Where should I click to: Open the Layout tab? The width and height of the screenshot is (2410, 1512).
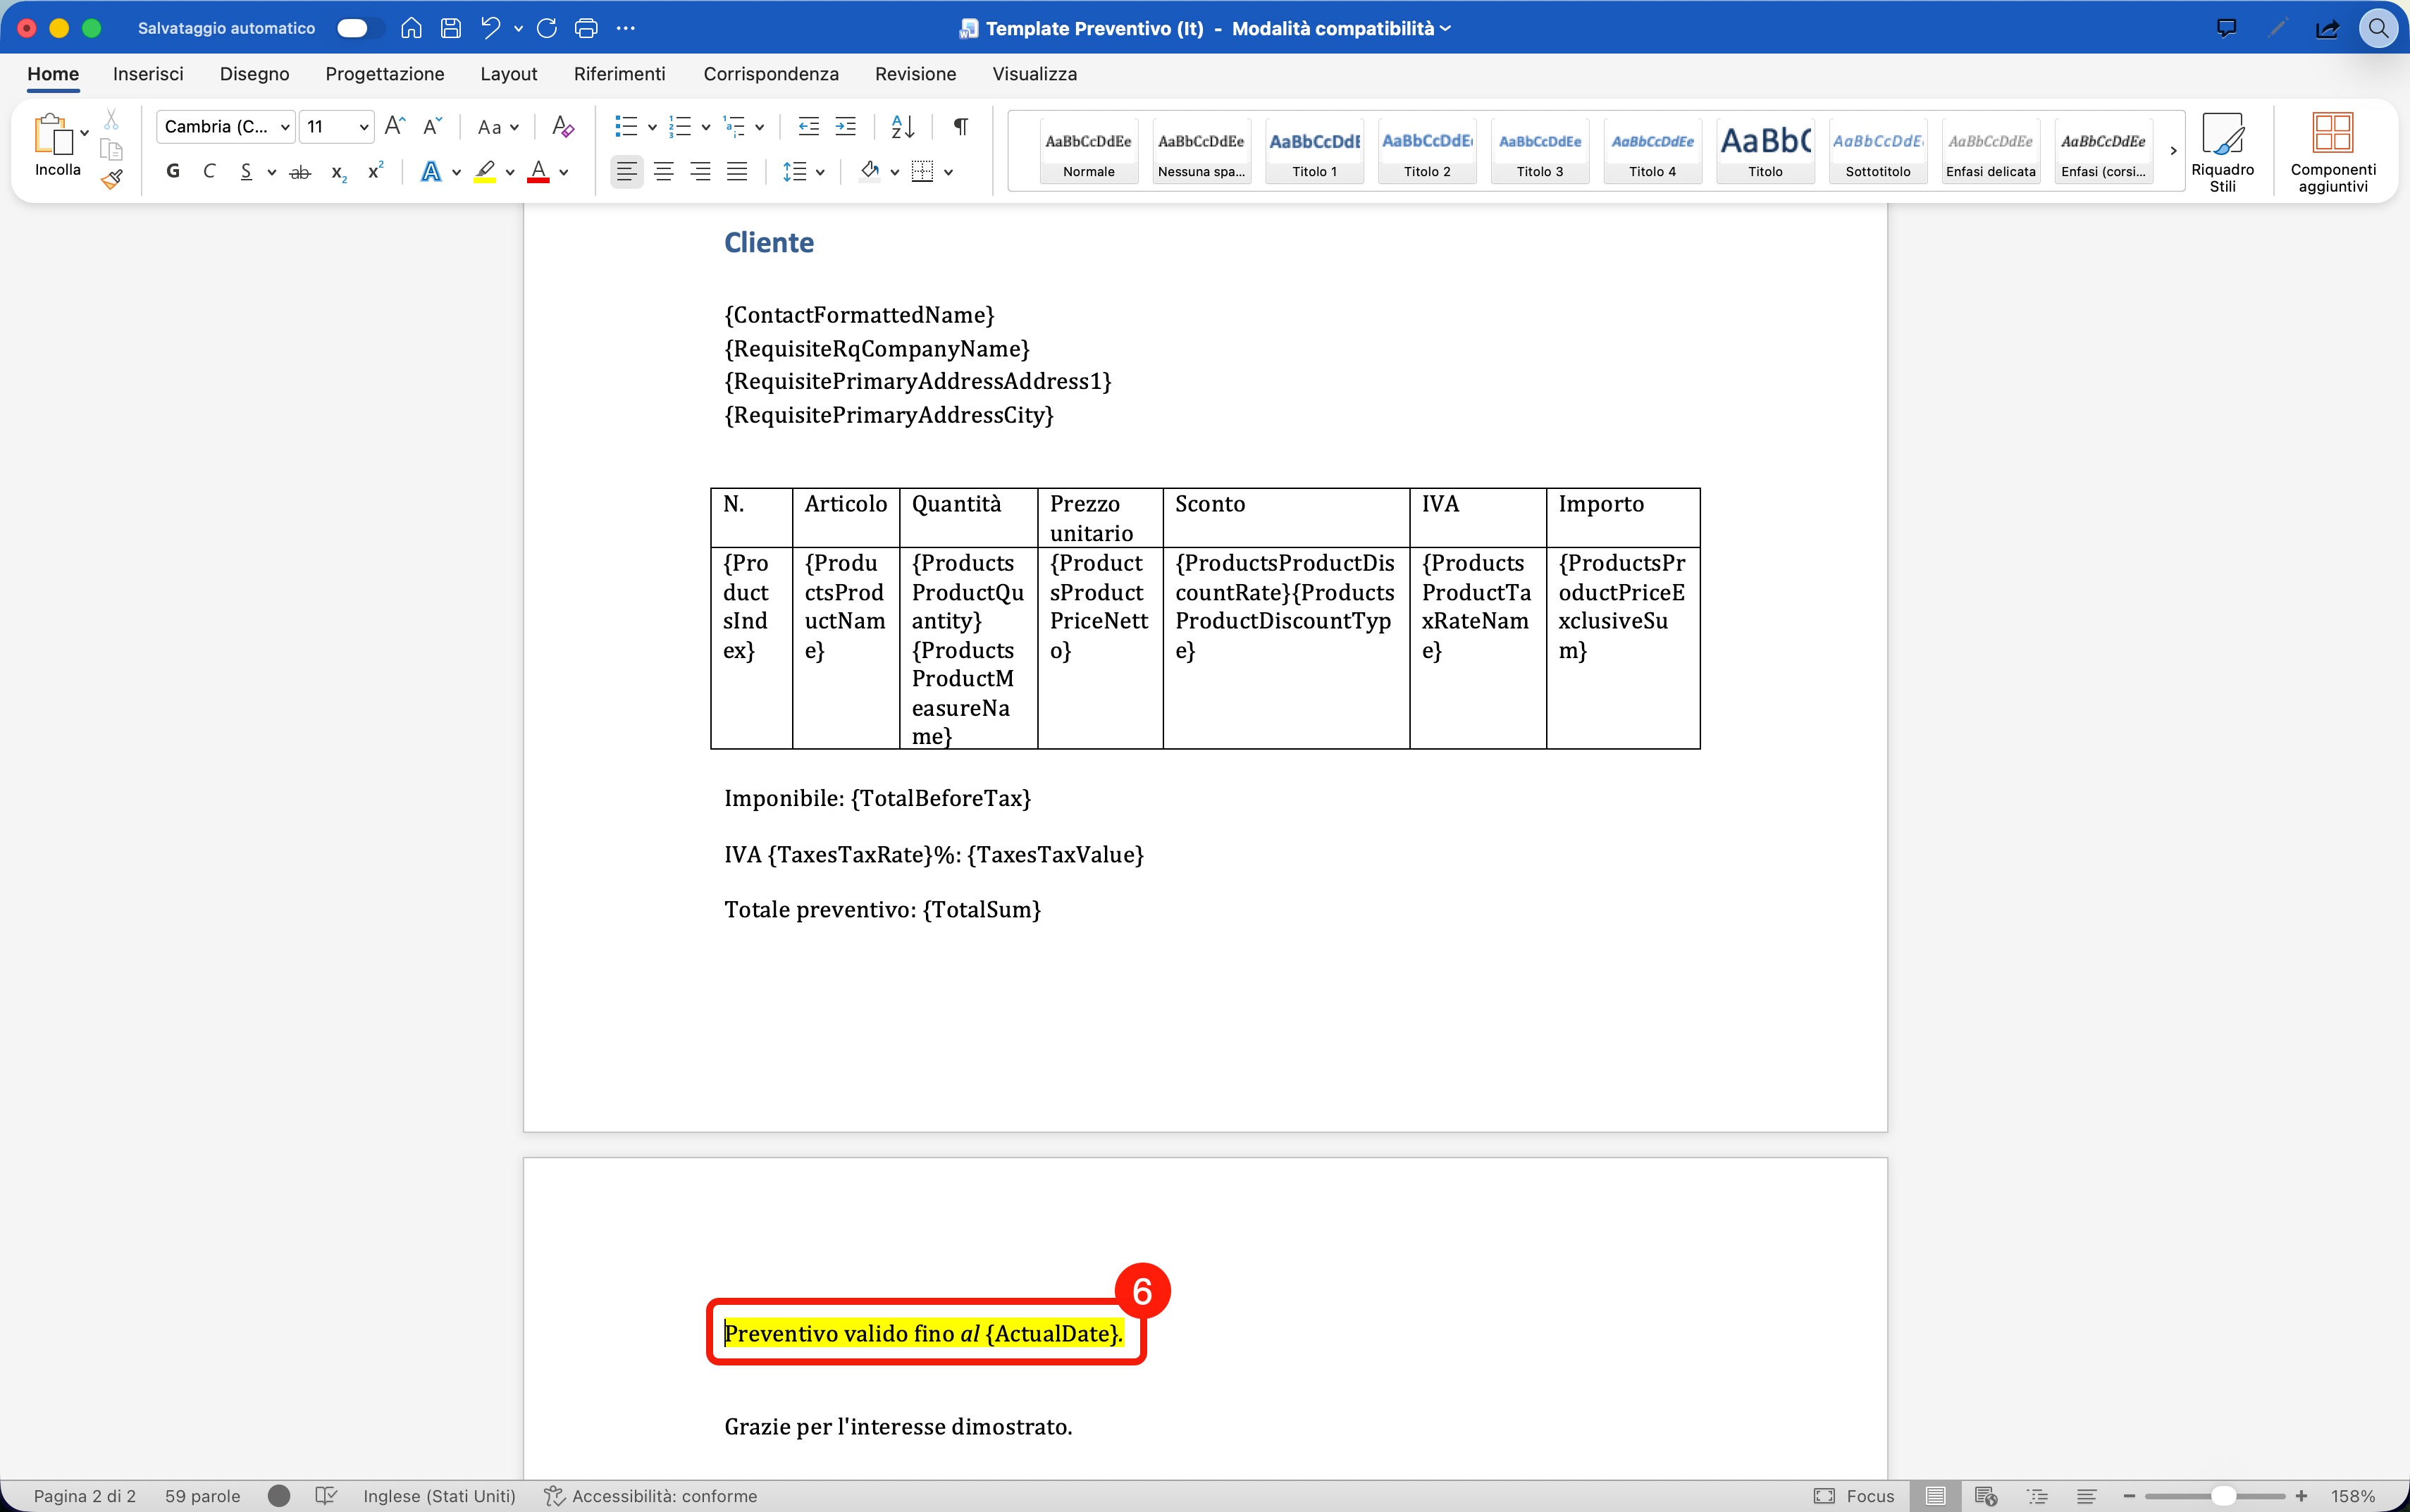(508, 74)
